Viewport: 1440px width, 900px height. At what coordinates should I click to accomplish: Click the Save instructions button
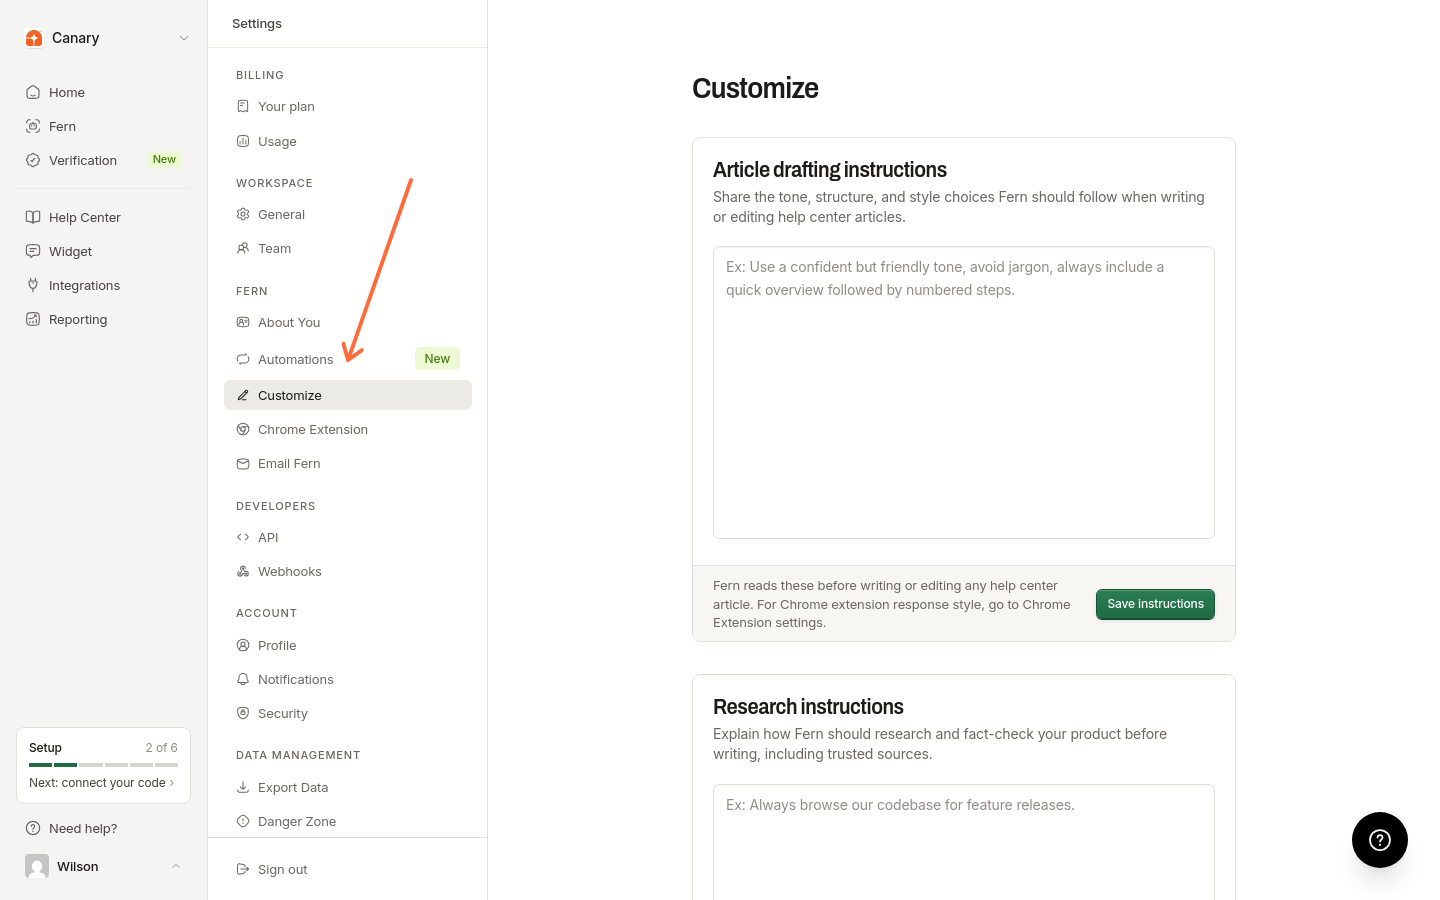click(x=1155, y=604)
